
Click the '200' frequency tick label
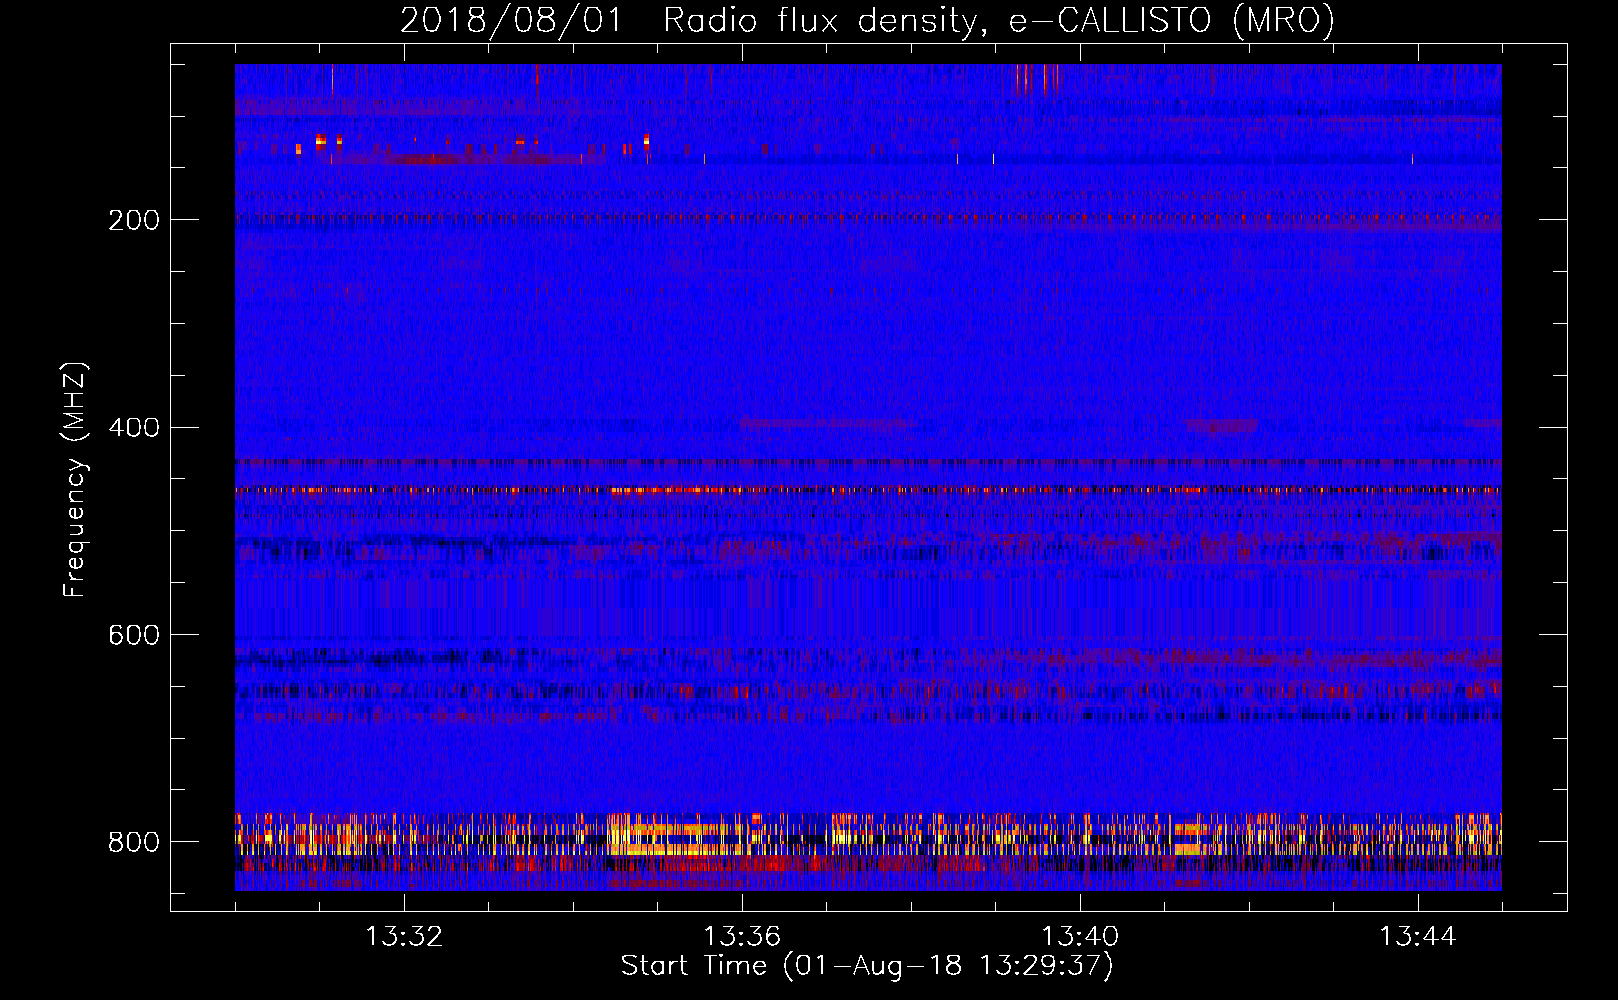(x=134, y=220)
